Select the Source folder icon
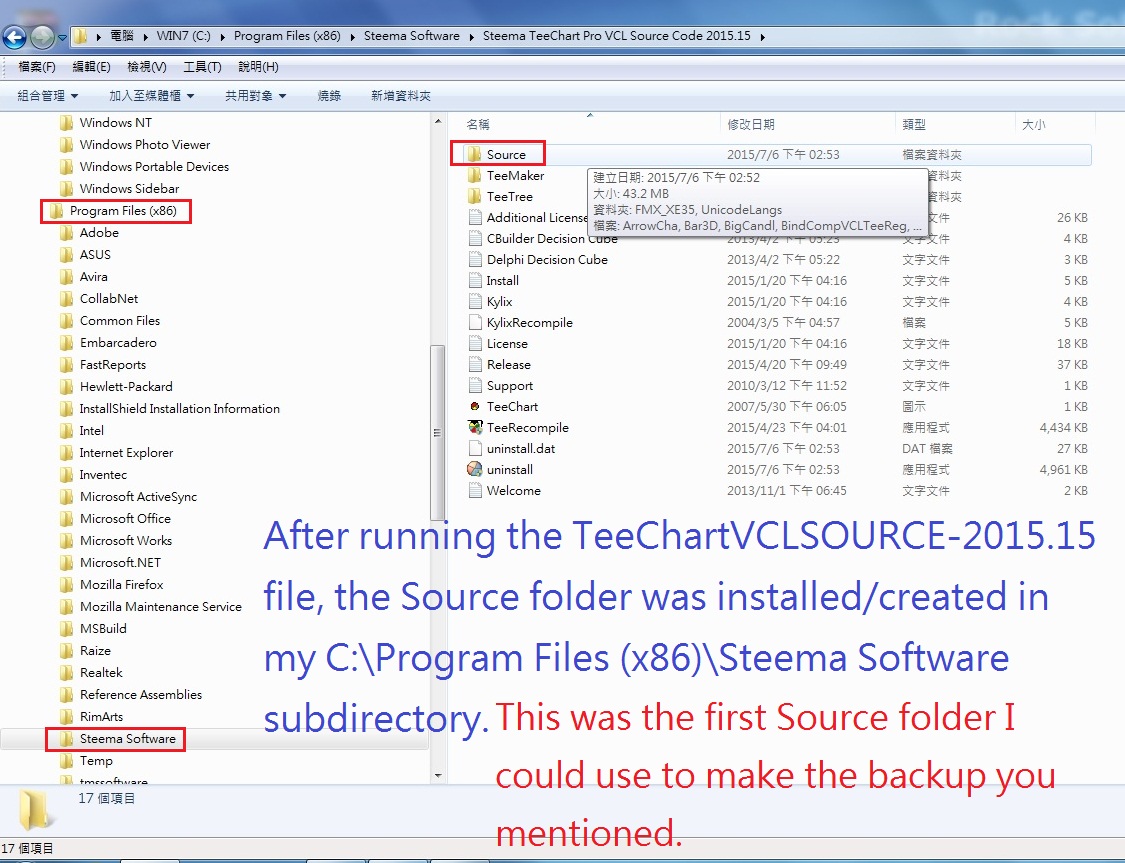1125x863 pixels. (x=474, y=154)
